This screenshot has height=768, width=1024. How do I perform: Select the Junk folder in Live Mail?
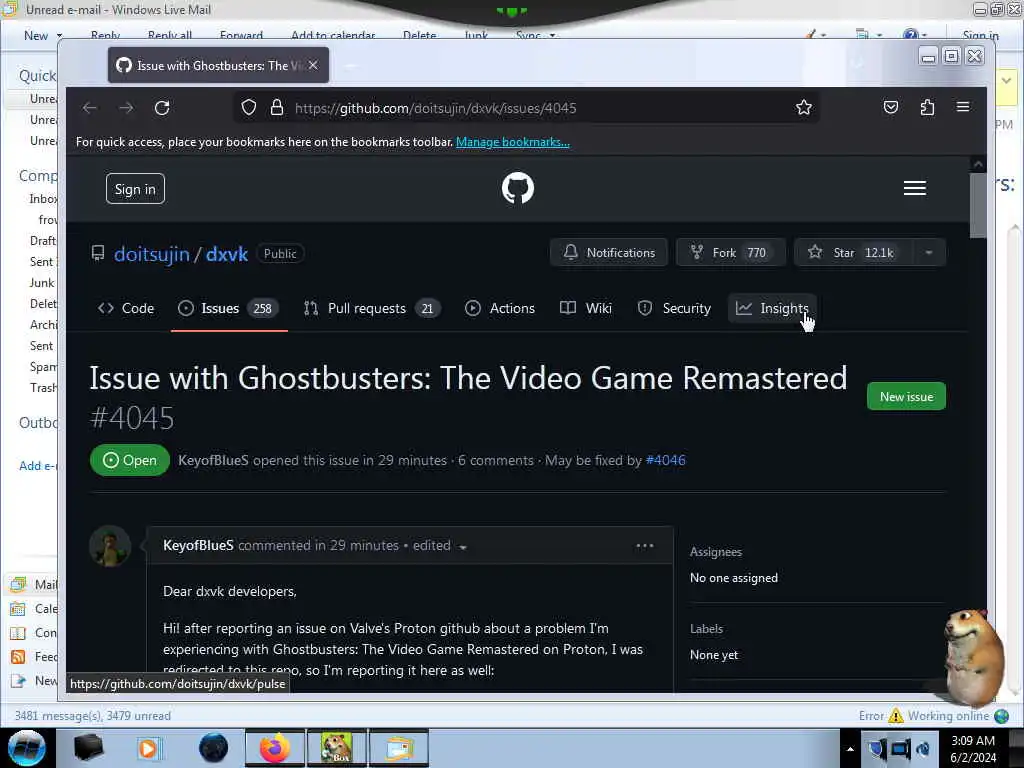pos(42,283)
